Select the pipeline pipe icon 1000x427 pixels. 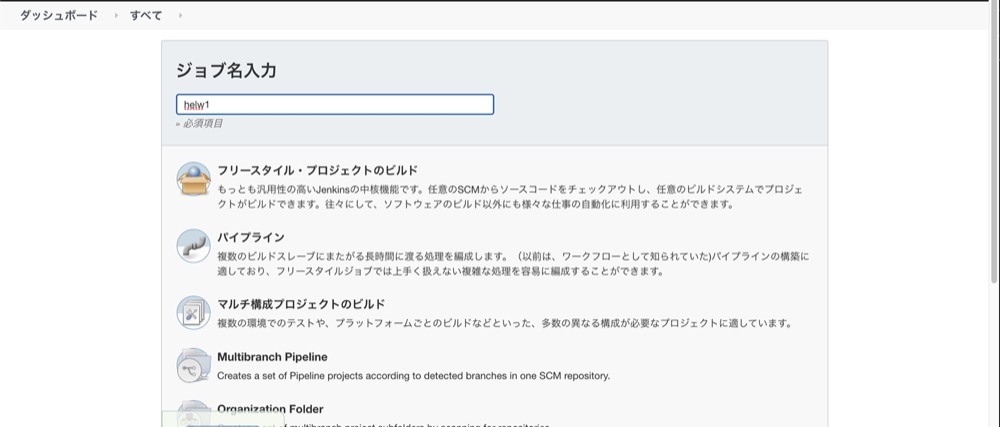(x=193, y=246)
